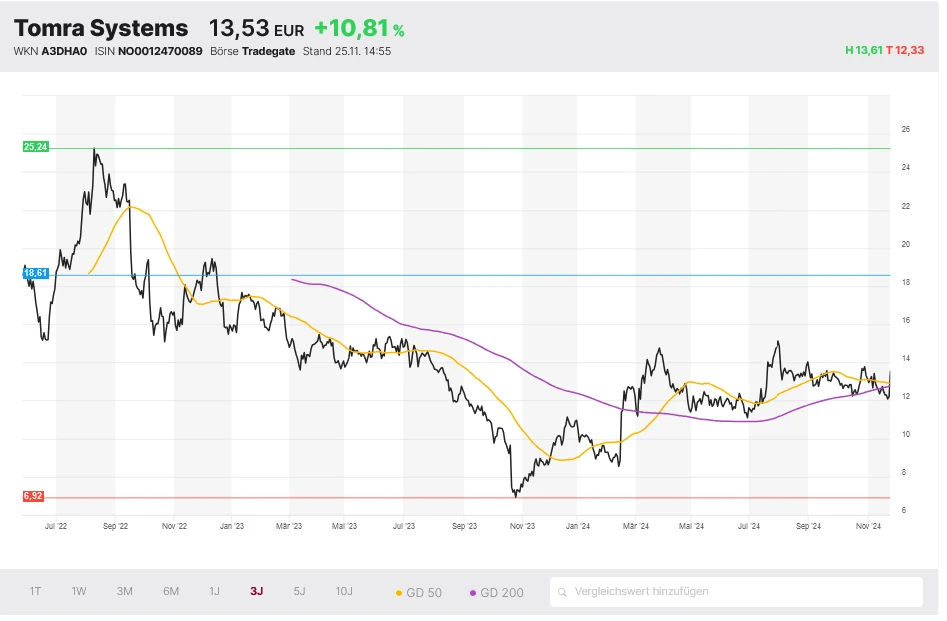Click the magnifier icon in comparison search
Image resolution: width=947 pixels, height=621 pixels.
(x=564, y=592)
